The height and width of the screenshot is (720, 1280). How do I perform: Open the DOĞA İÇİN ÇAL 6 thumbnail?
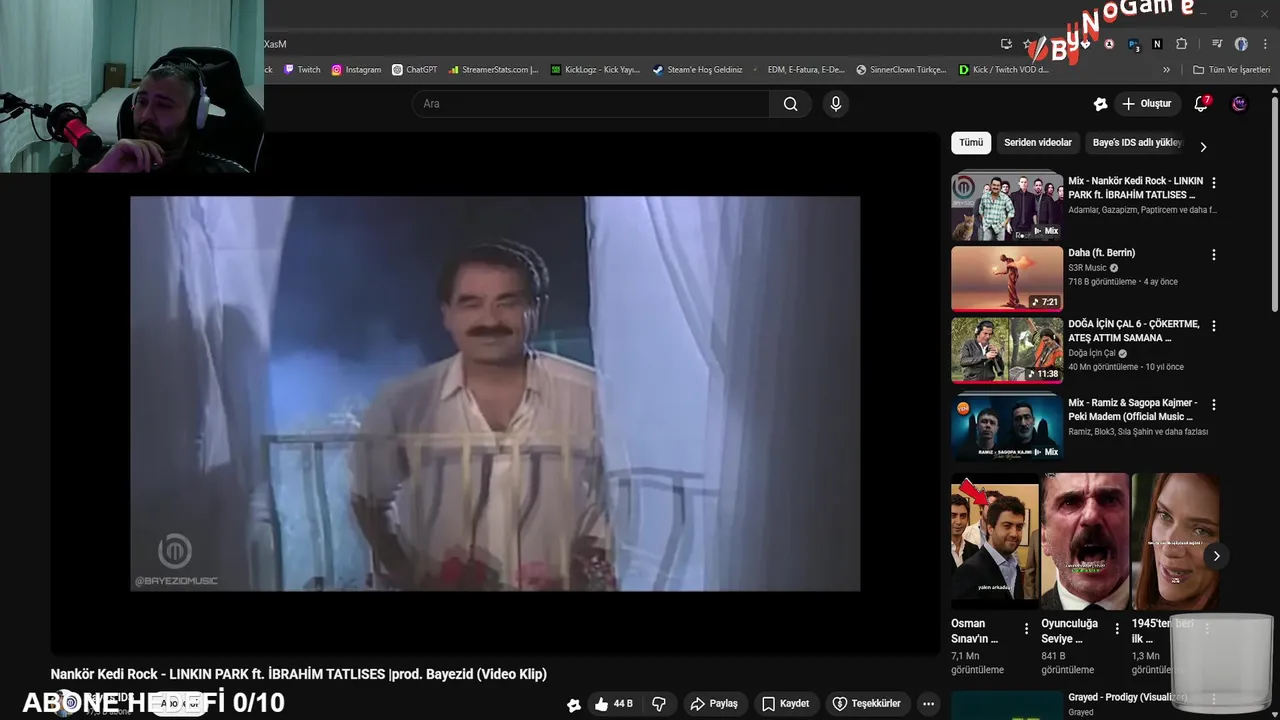click(x=1007, y=351)
